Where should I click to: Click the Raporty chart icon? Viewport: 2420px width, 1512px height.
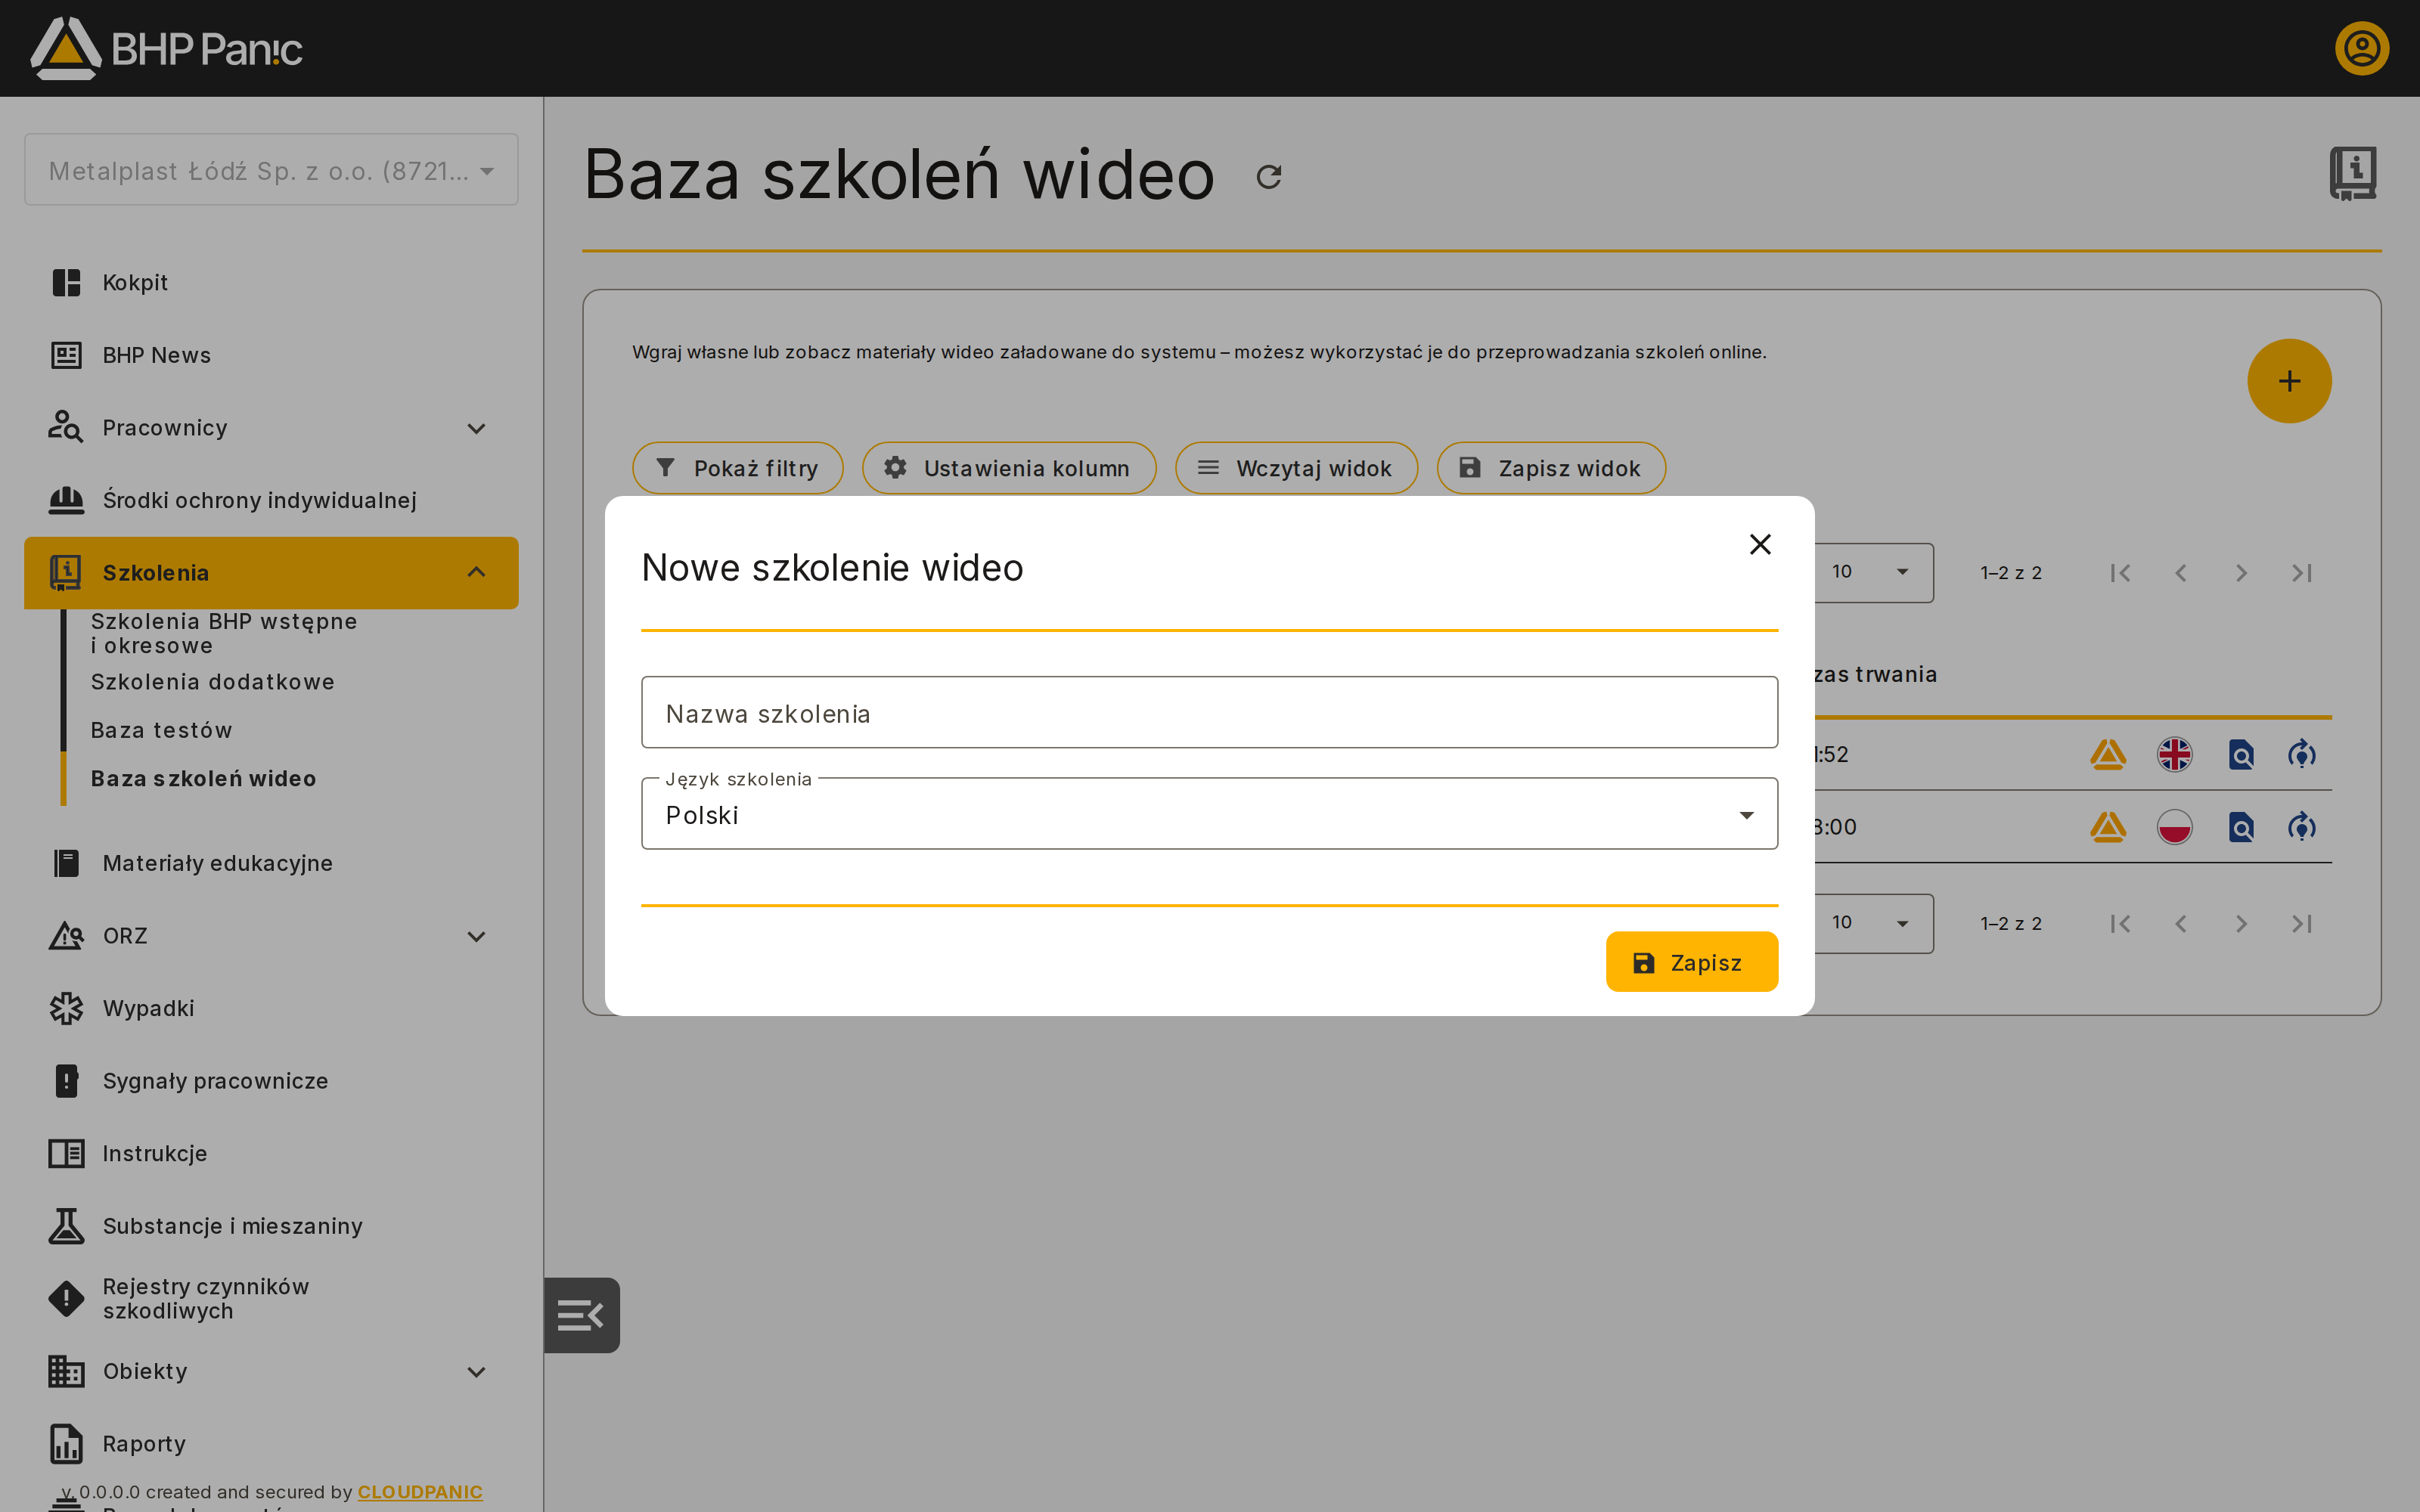[x=66, y=1444]
